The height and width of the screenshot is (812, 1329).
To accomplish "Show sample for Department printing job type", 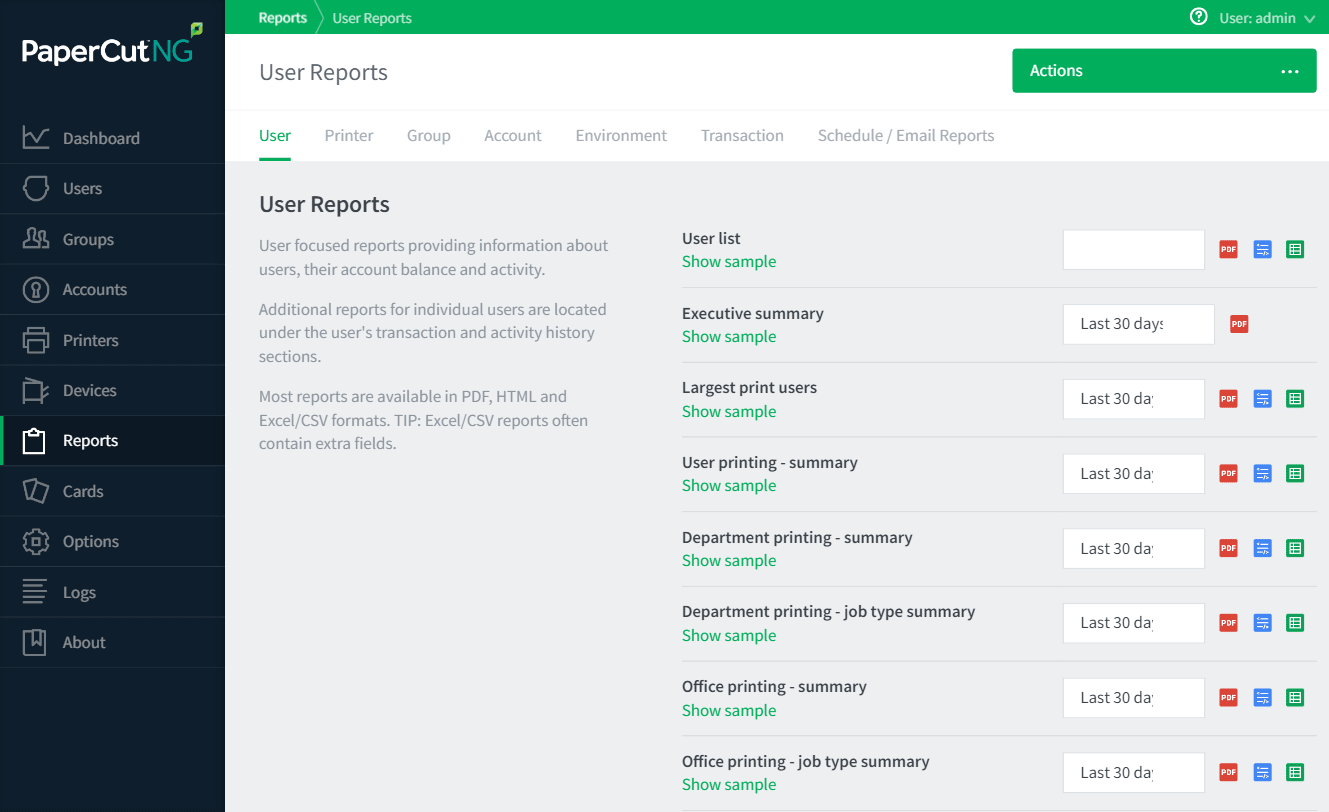I will [729, 636].
